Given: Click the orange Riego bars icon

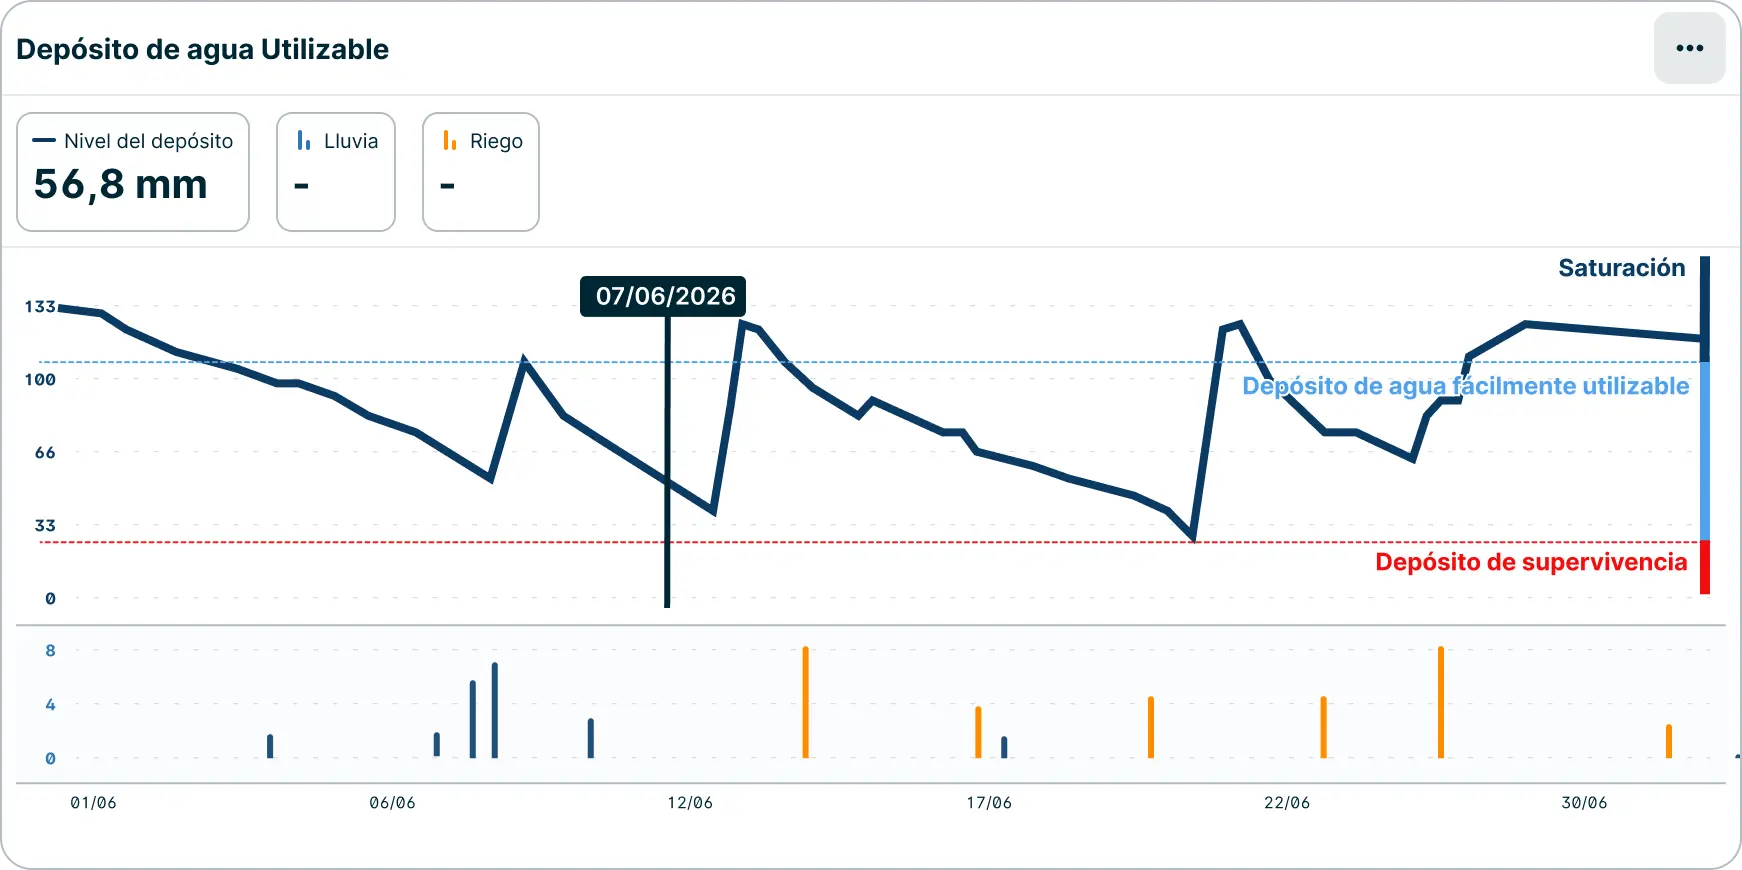Looking at the screenshot, I should 450,141.
